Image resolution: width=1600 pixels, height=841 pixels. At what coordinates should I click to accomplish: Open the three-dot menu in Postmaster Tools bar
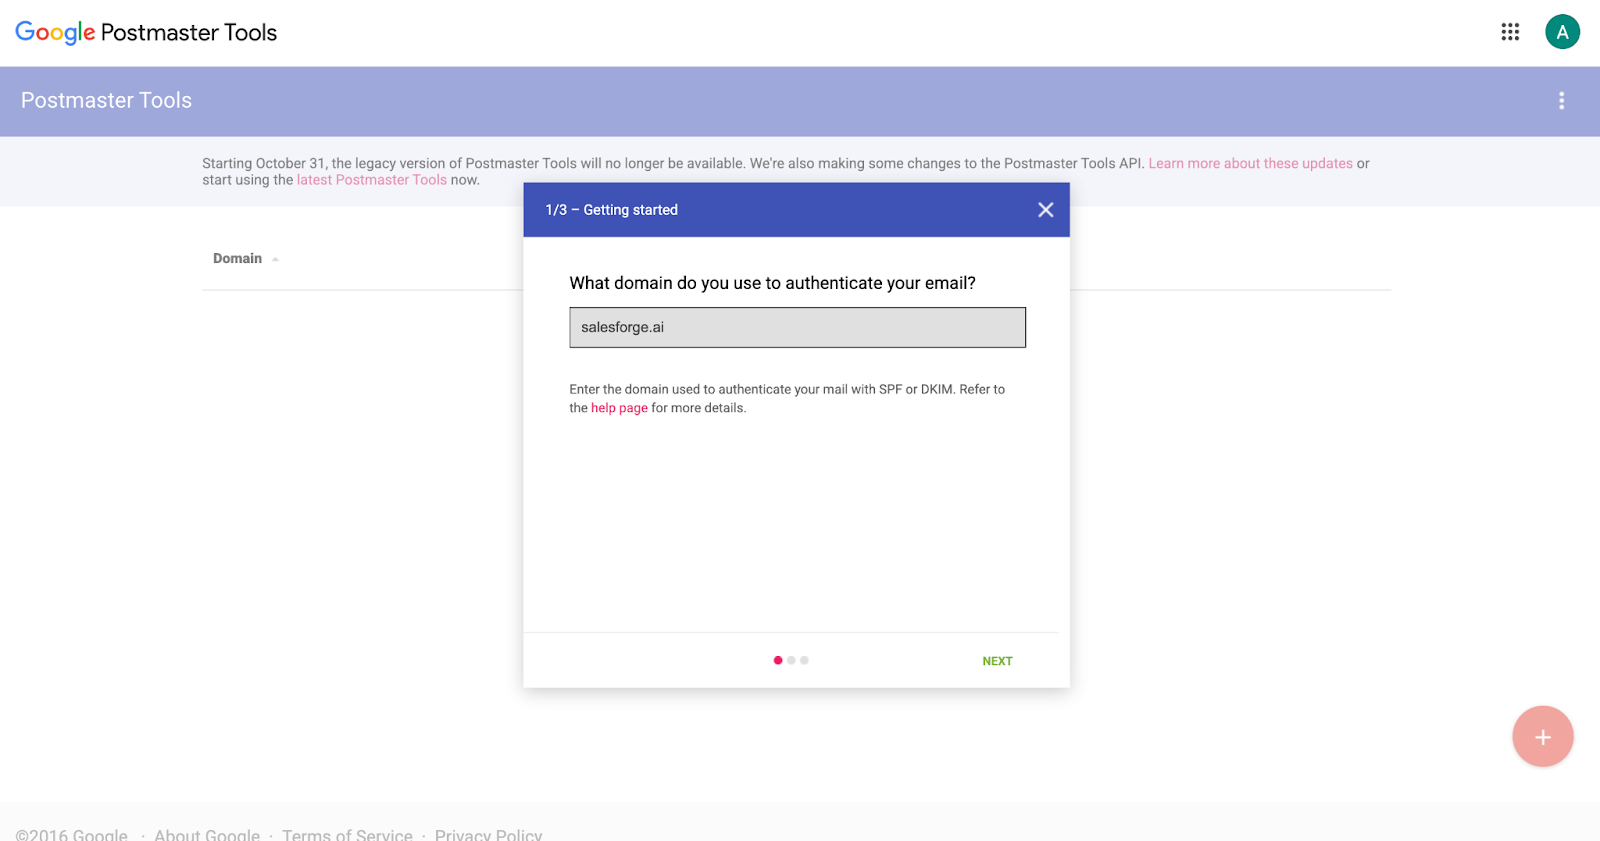pos(1561,100)
